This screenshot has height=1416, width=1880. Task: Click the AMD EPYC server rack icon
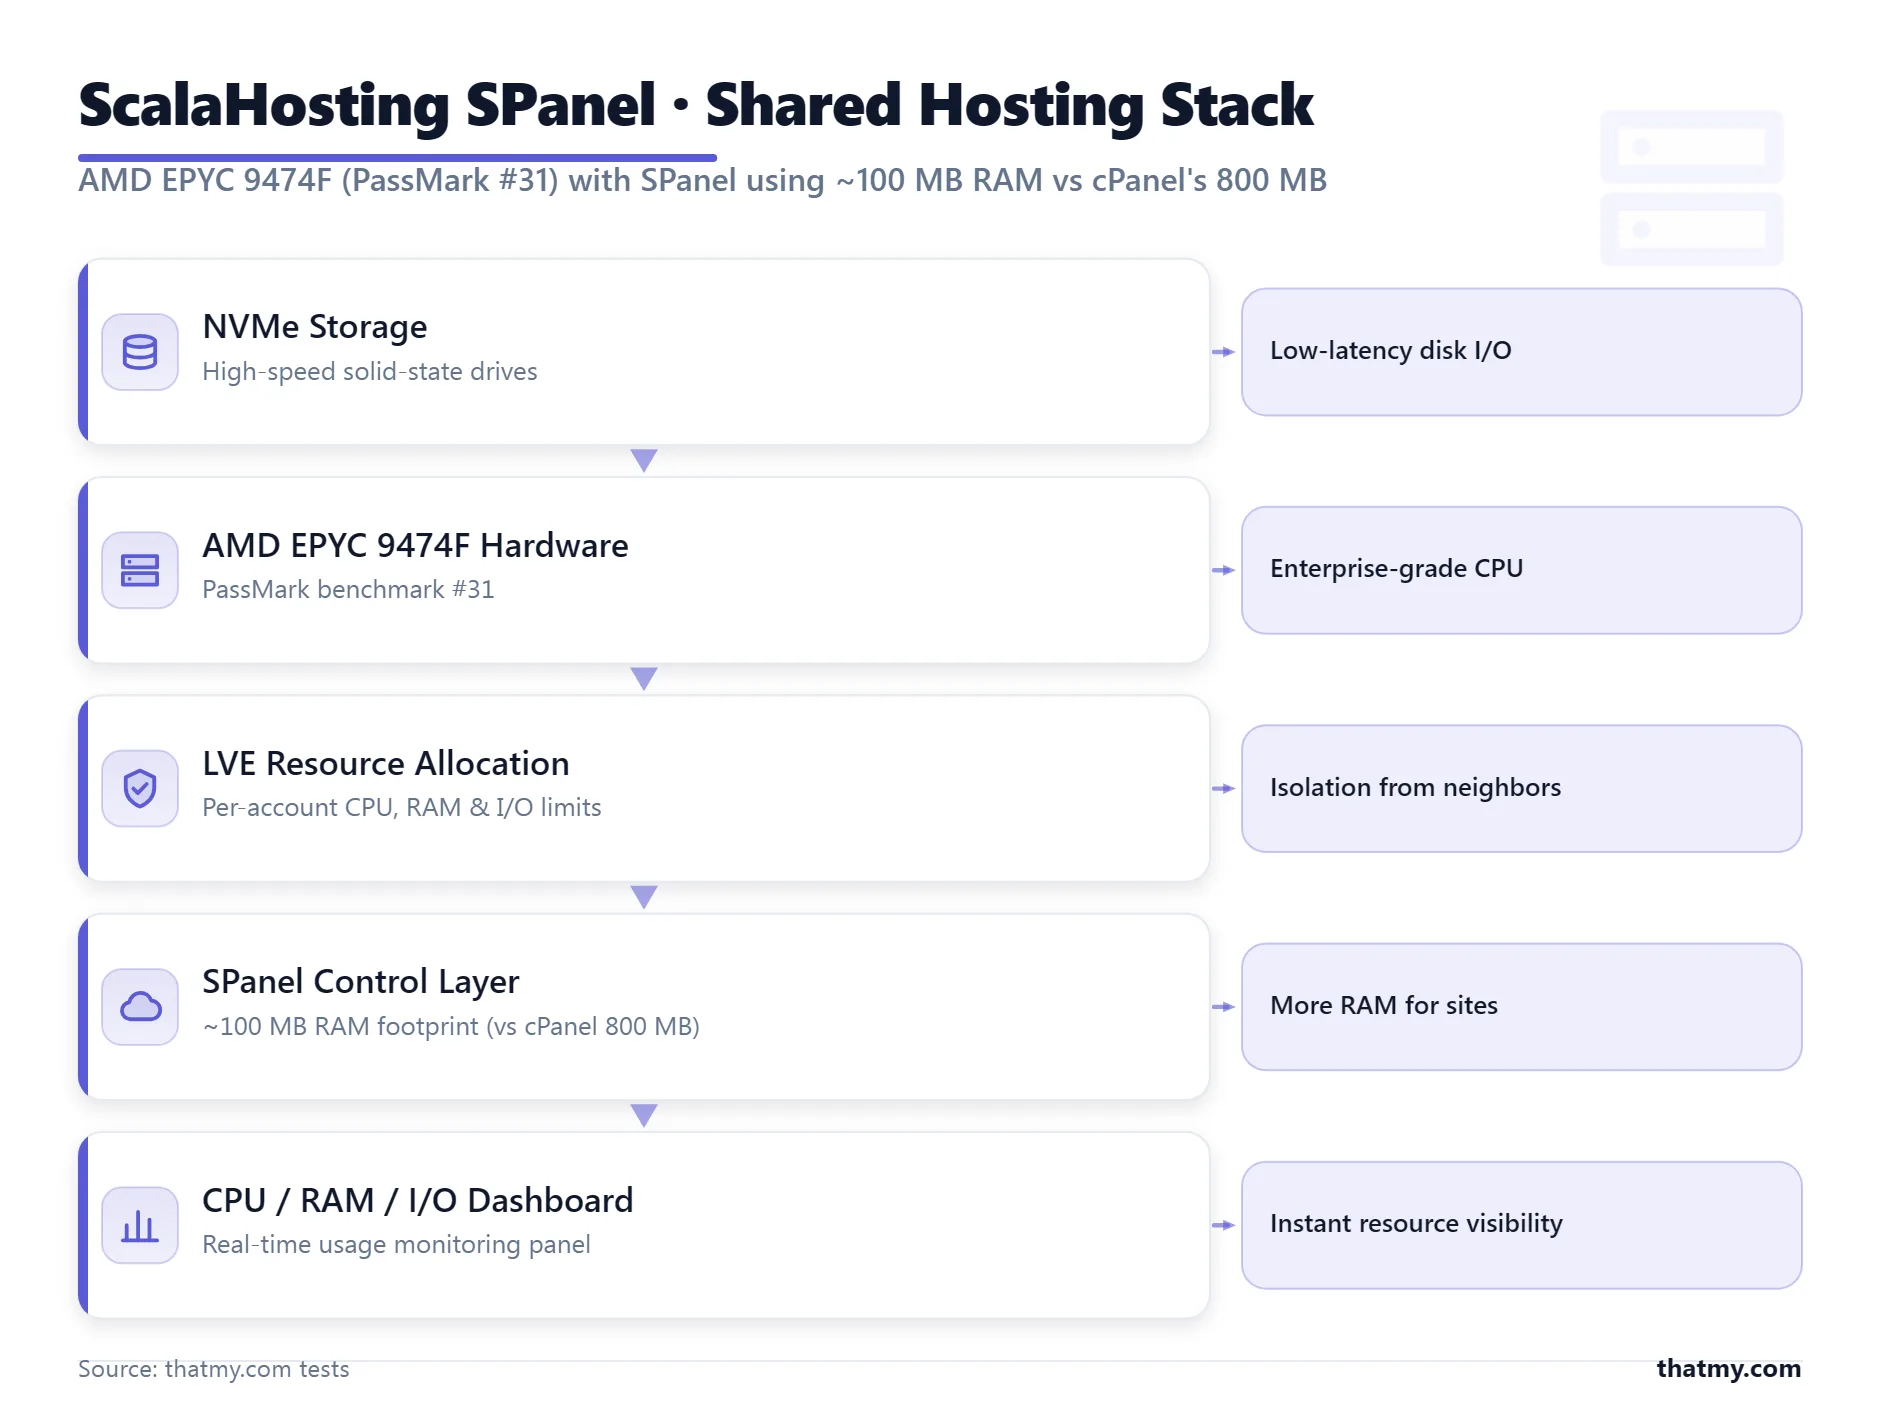click(x=140, y=570)
